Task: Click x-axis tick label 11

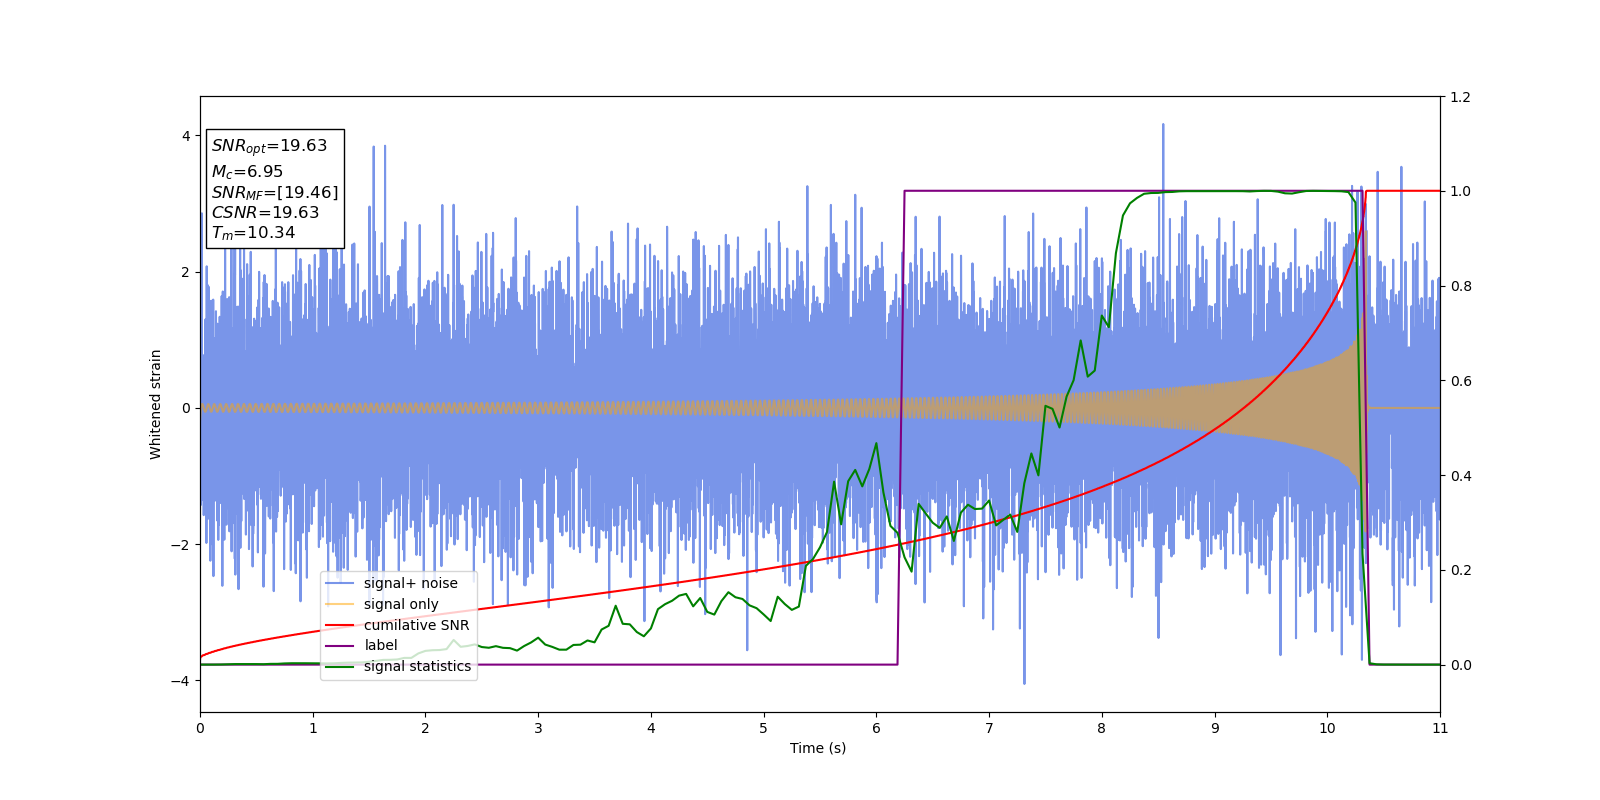Action: [1440, 728]
